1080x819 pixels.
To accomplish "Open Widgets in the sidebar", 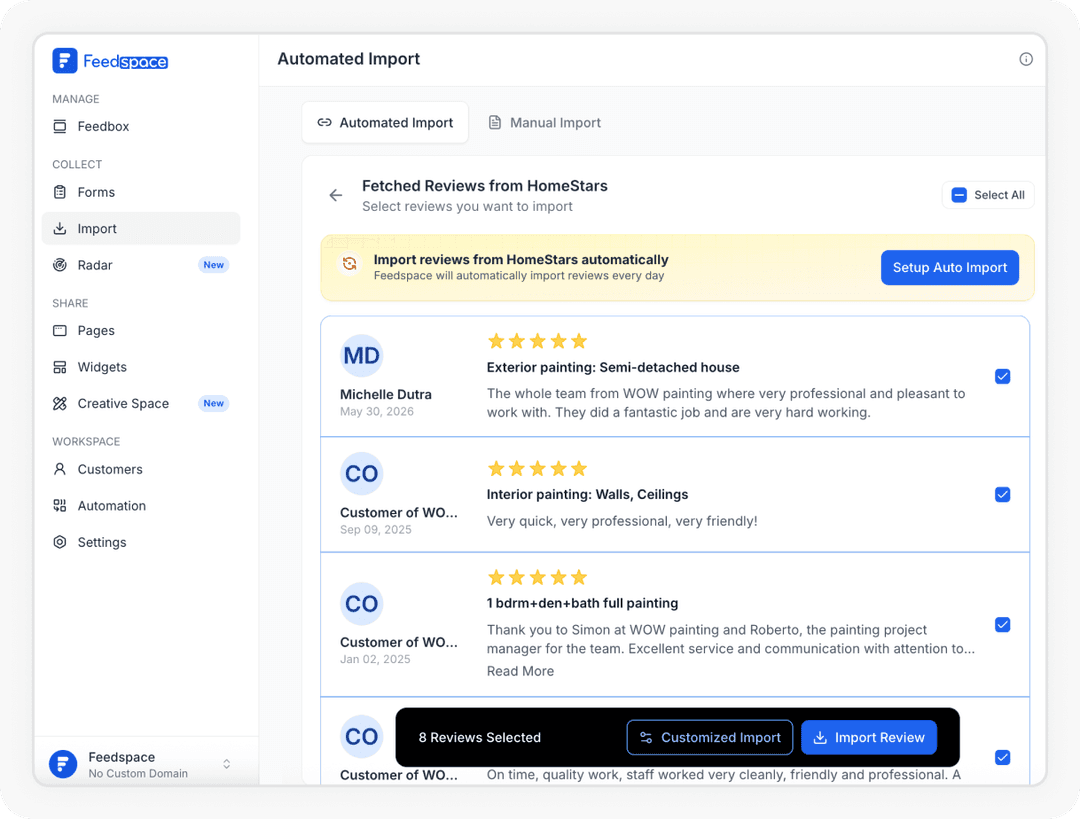I will pyautogui.click(x=141, y=367).
